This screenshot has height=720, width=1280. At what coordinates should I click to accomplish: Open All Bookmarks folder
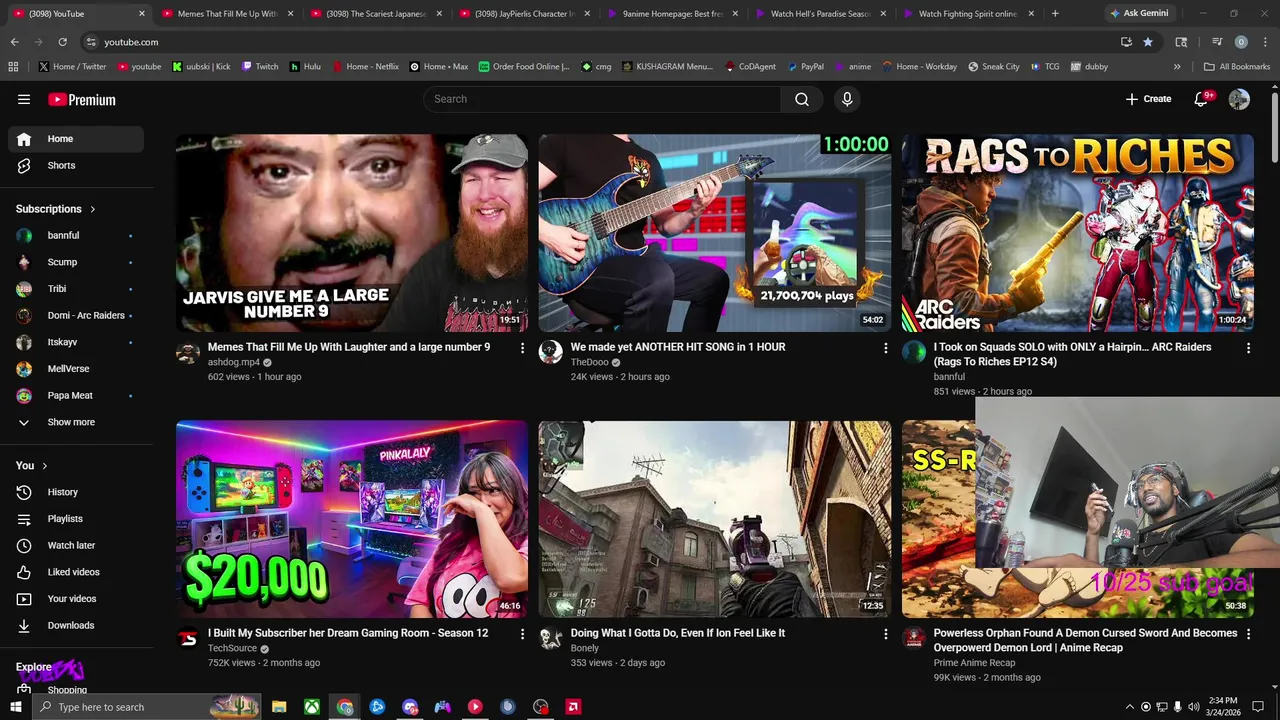pyautogui.click(x=1237, y=67)
